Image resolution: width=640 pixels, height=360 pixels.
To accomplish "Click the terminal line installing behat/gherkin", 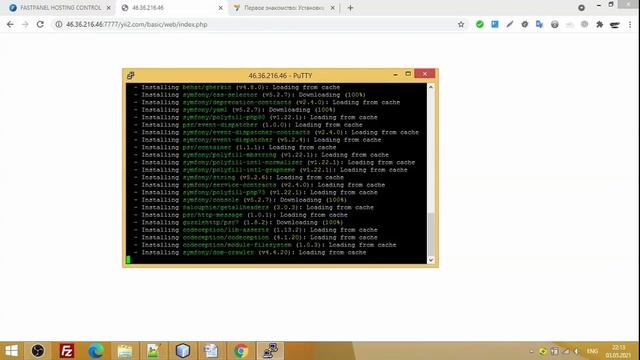I will coord(237,87).
